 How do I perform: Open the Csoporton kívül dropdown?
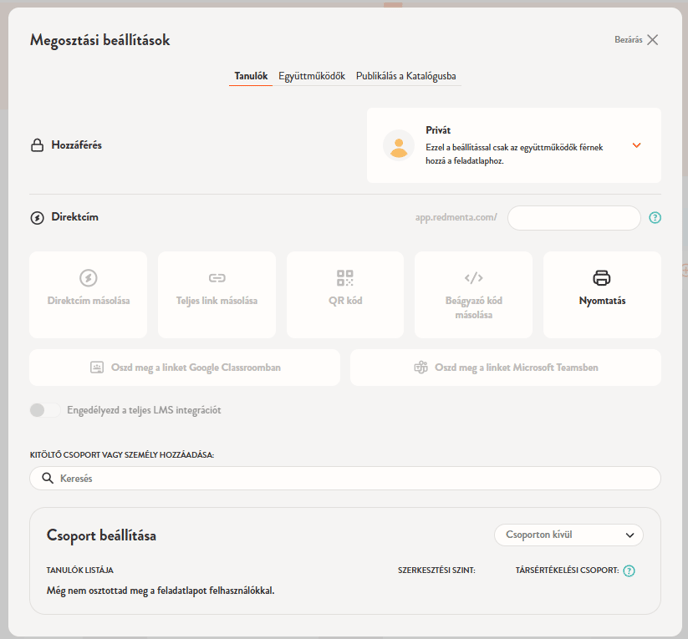click(568, 535)
